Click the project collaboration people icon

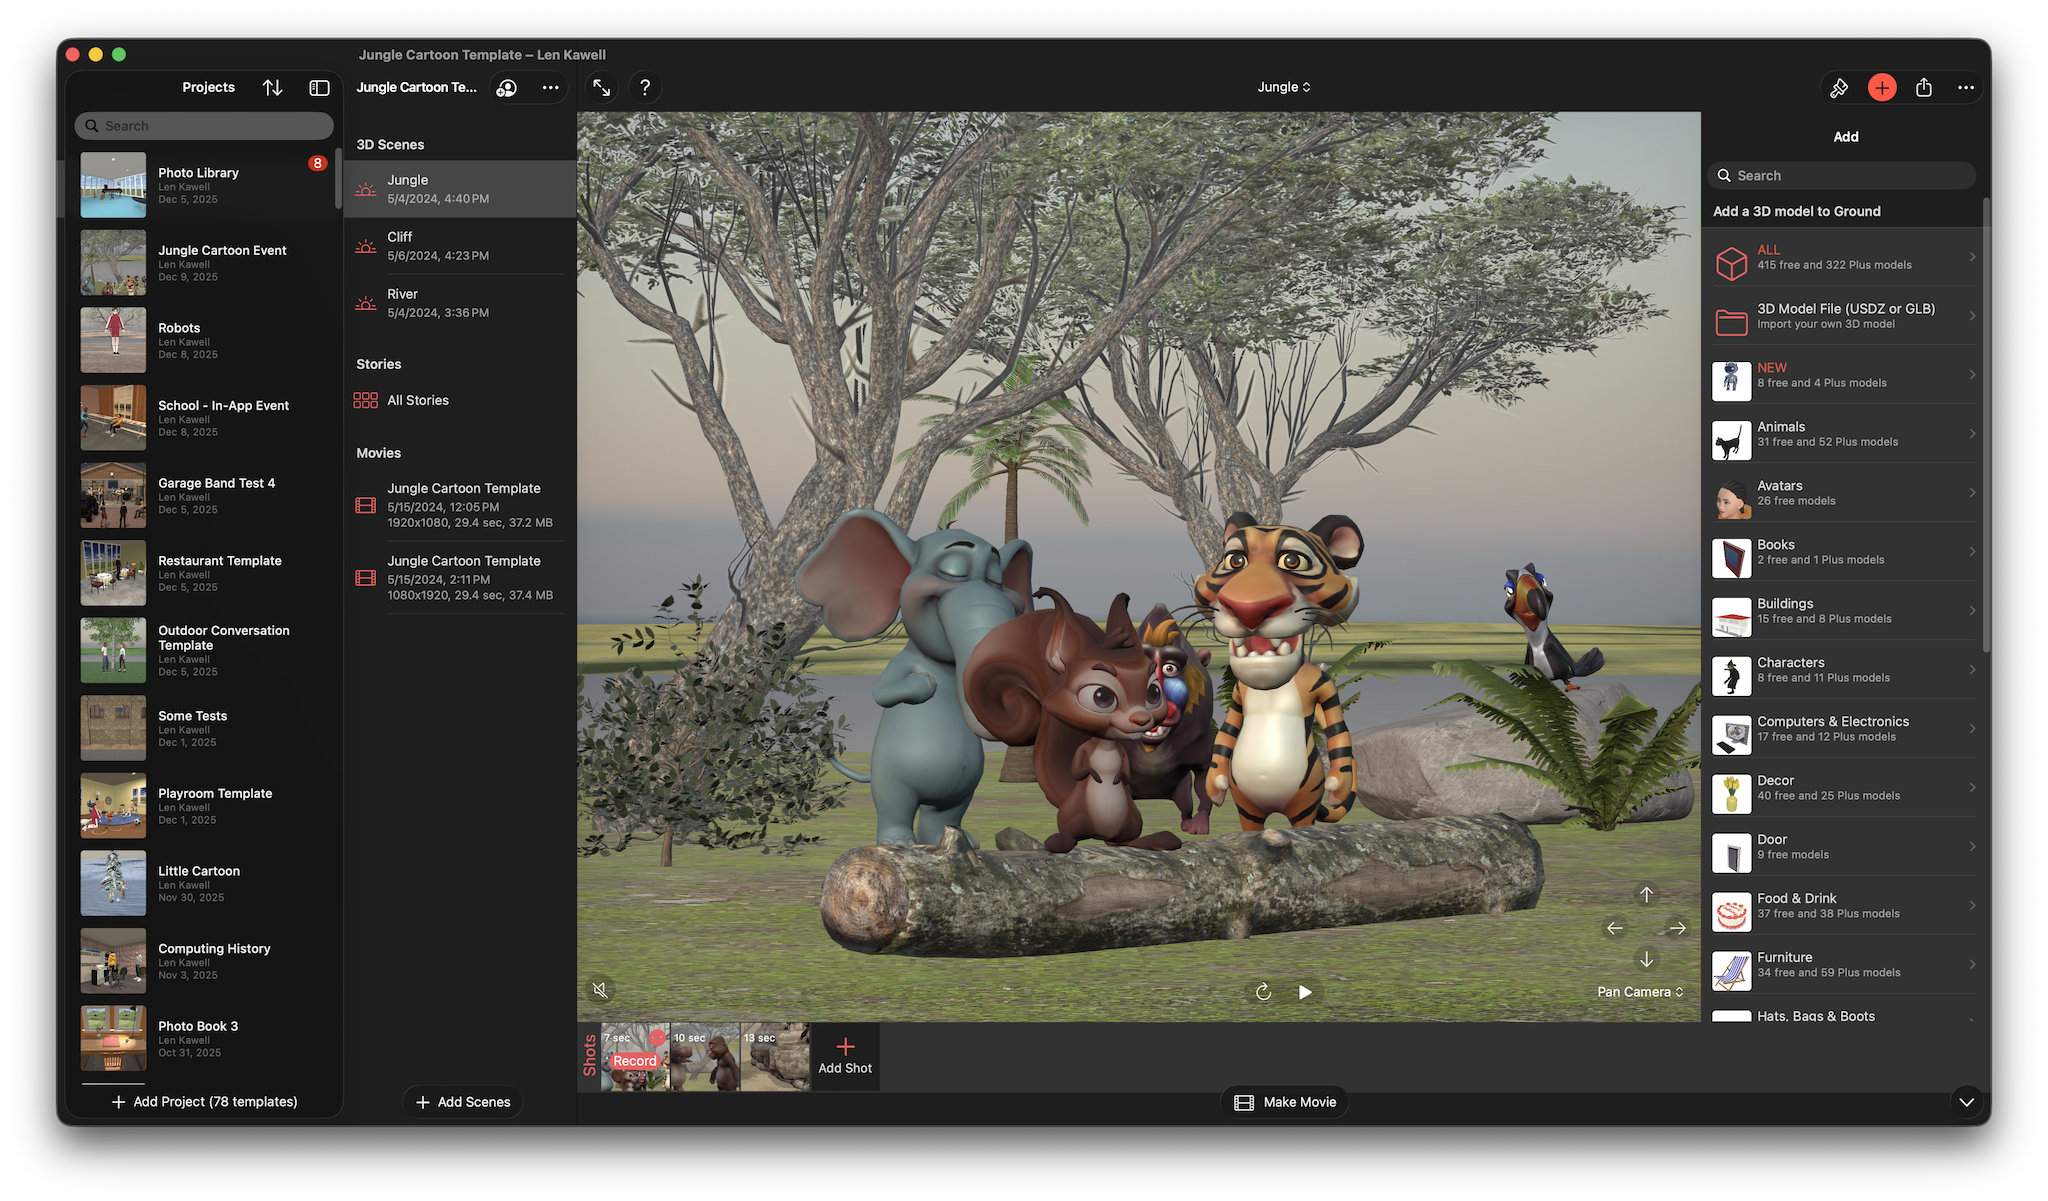[507, 88]
